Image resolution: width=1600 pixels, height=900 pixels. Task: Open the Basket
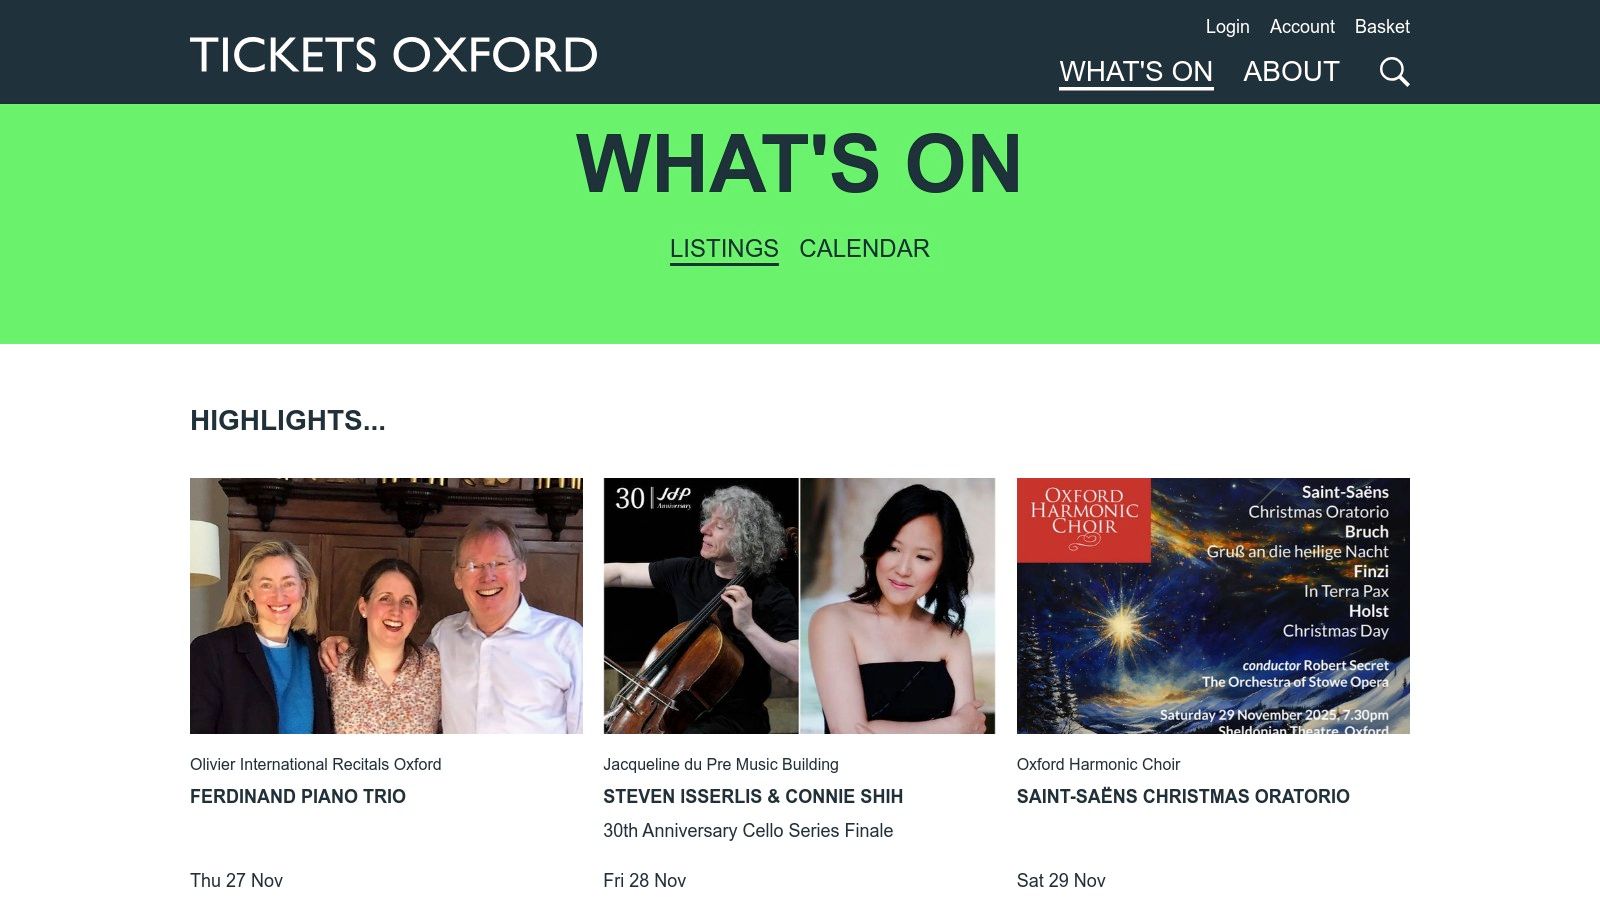click(x=1383, y=27)
